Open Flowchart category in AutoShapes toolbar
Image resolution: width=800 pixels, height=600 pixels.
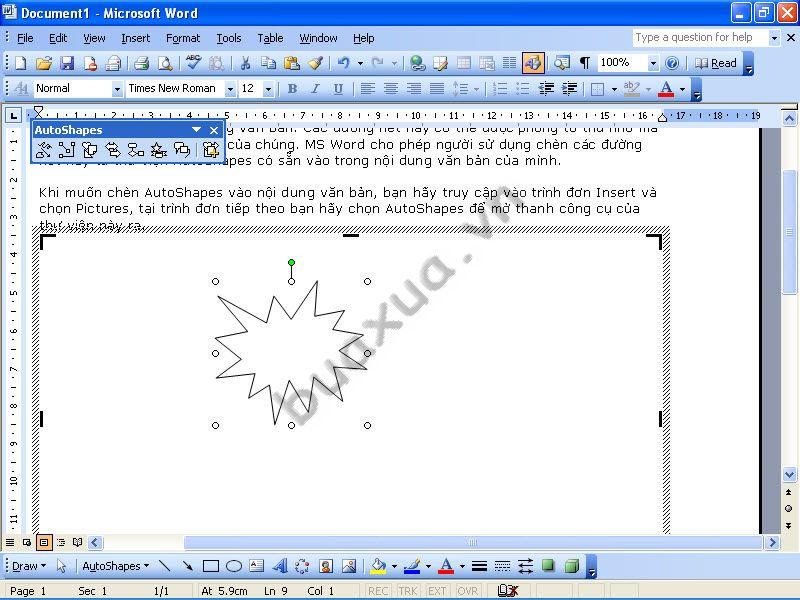(136, 149)
